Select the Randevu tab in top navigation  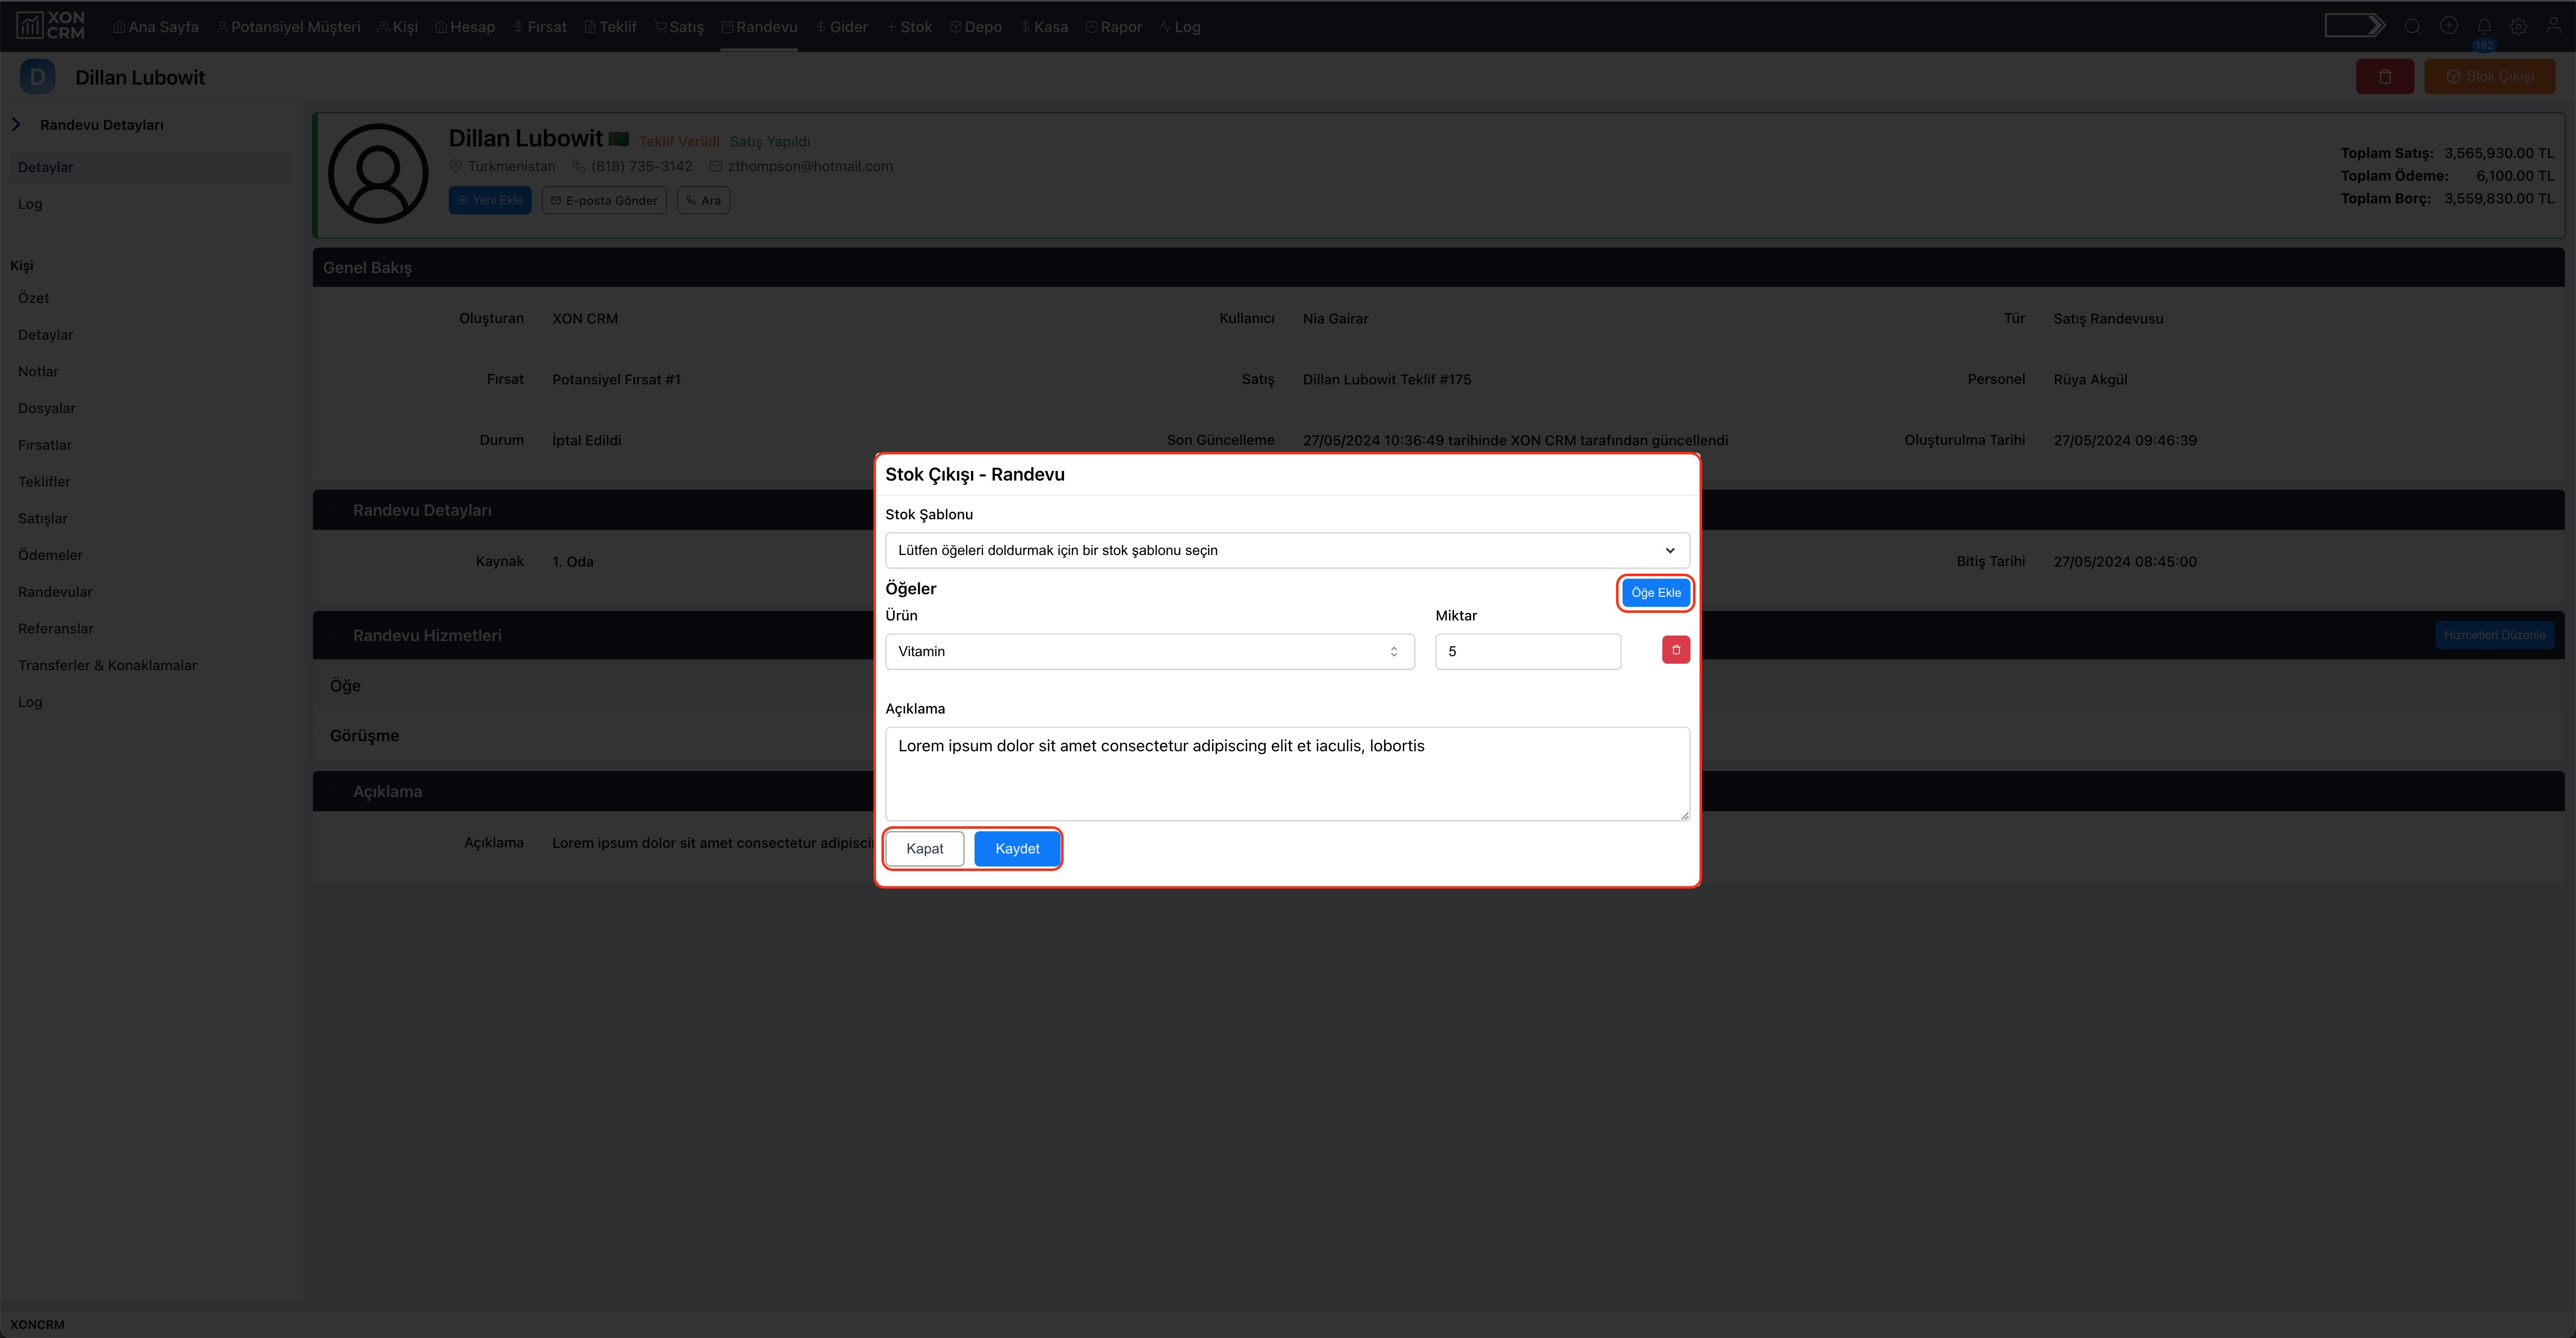(759, 27)
